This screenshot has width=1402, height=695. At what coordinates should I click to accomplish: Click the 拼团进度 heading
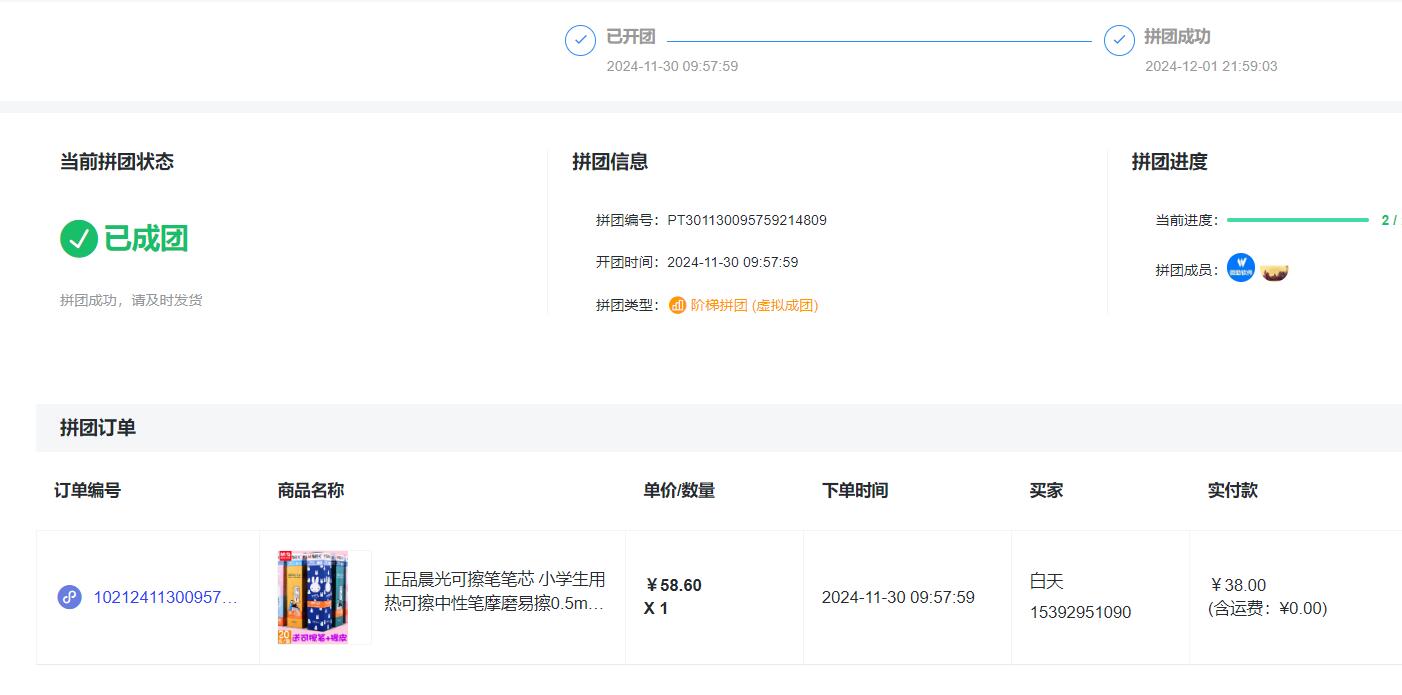[1170, 161]
